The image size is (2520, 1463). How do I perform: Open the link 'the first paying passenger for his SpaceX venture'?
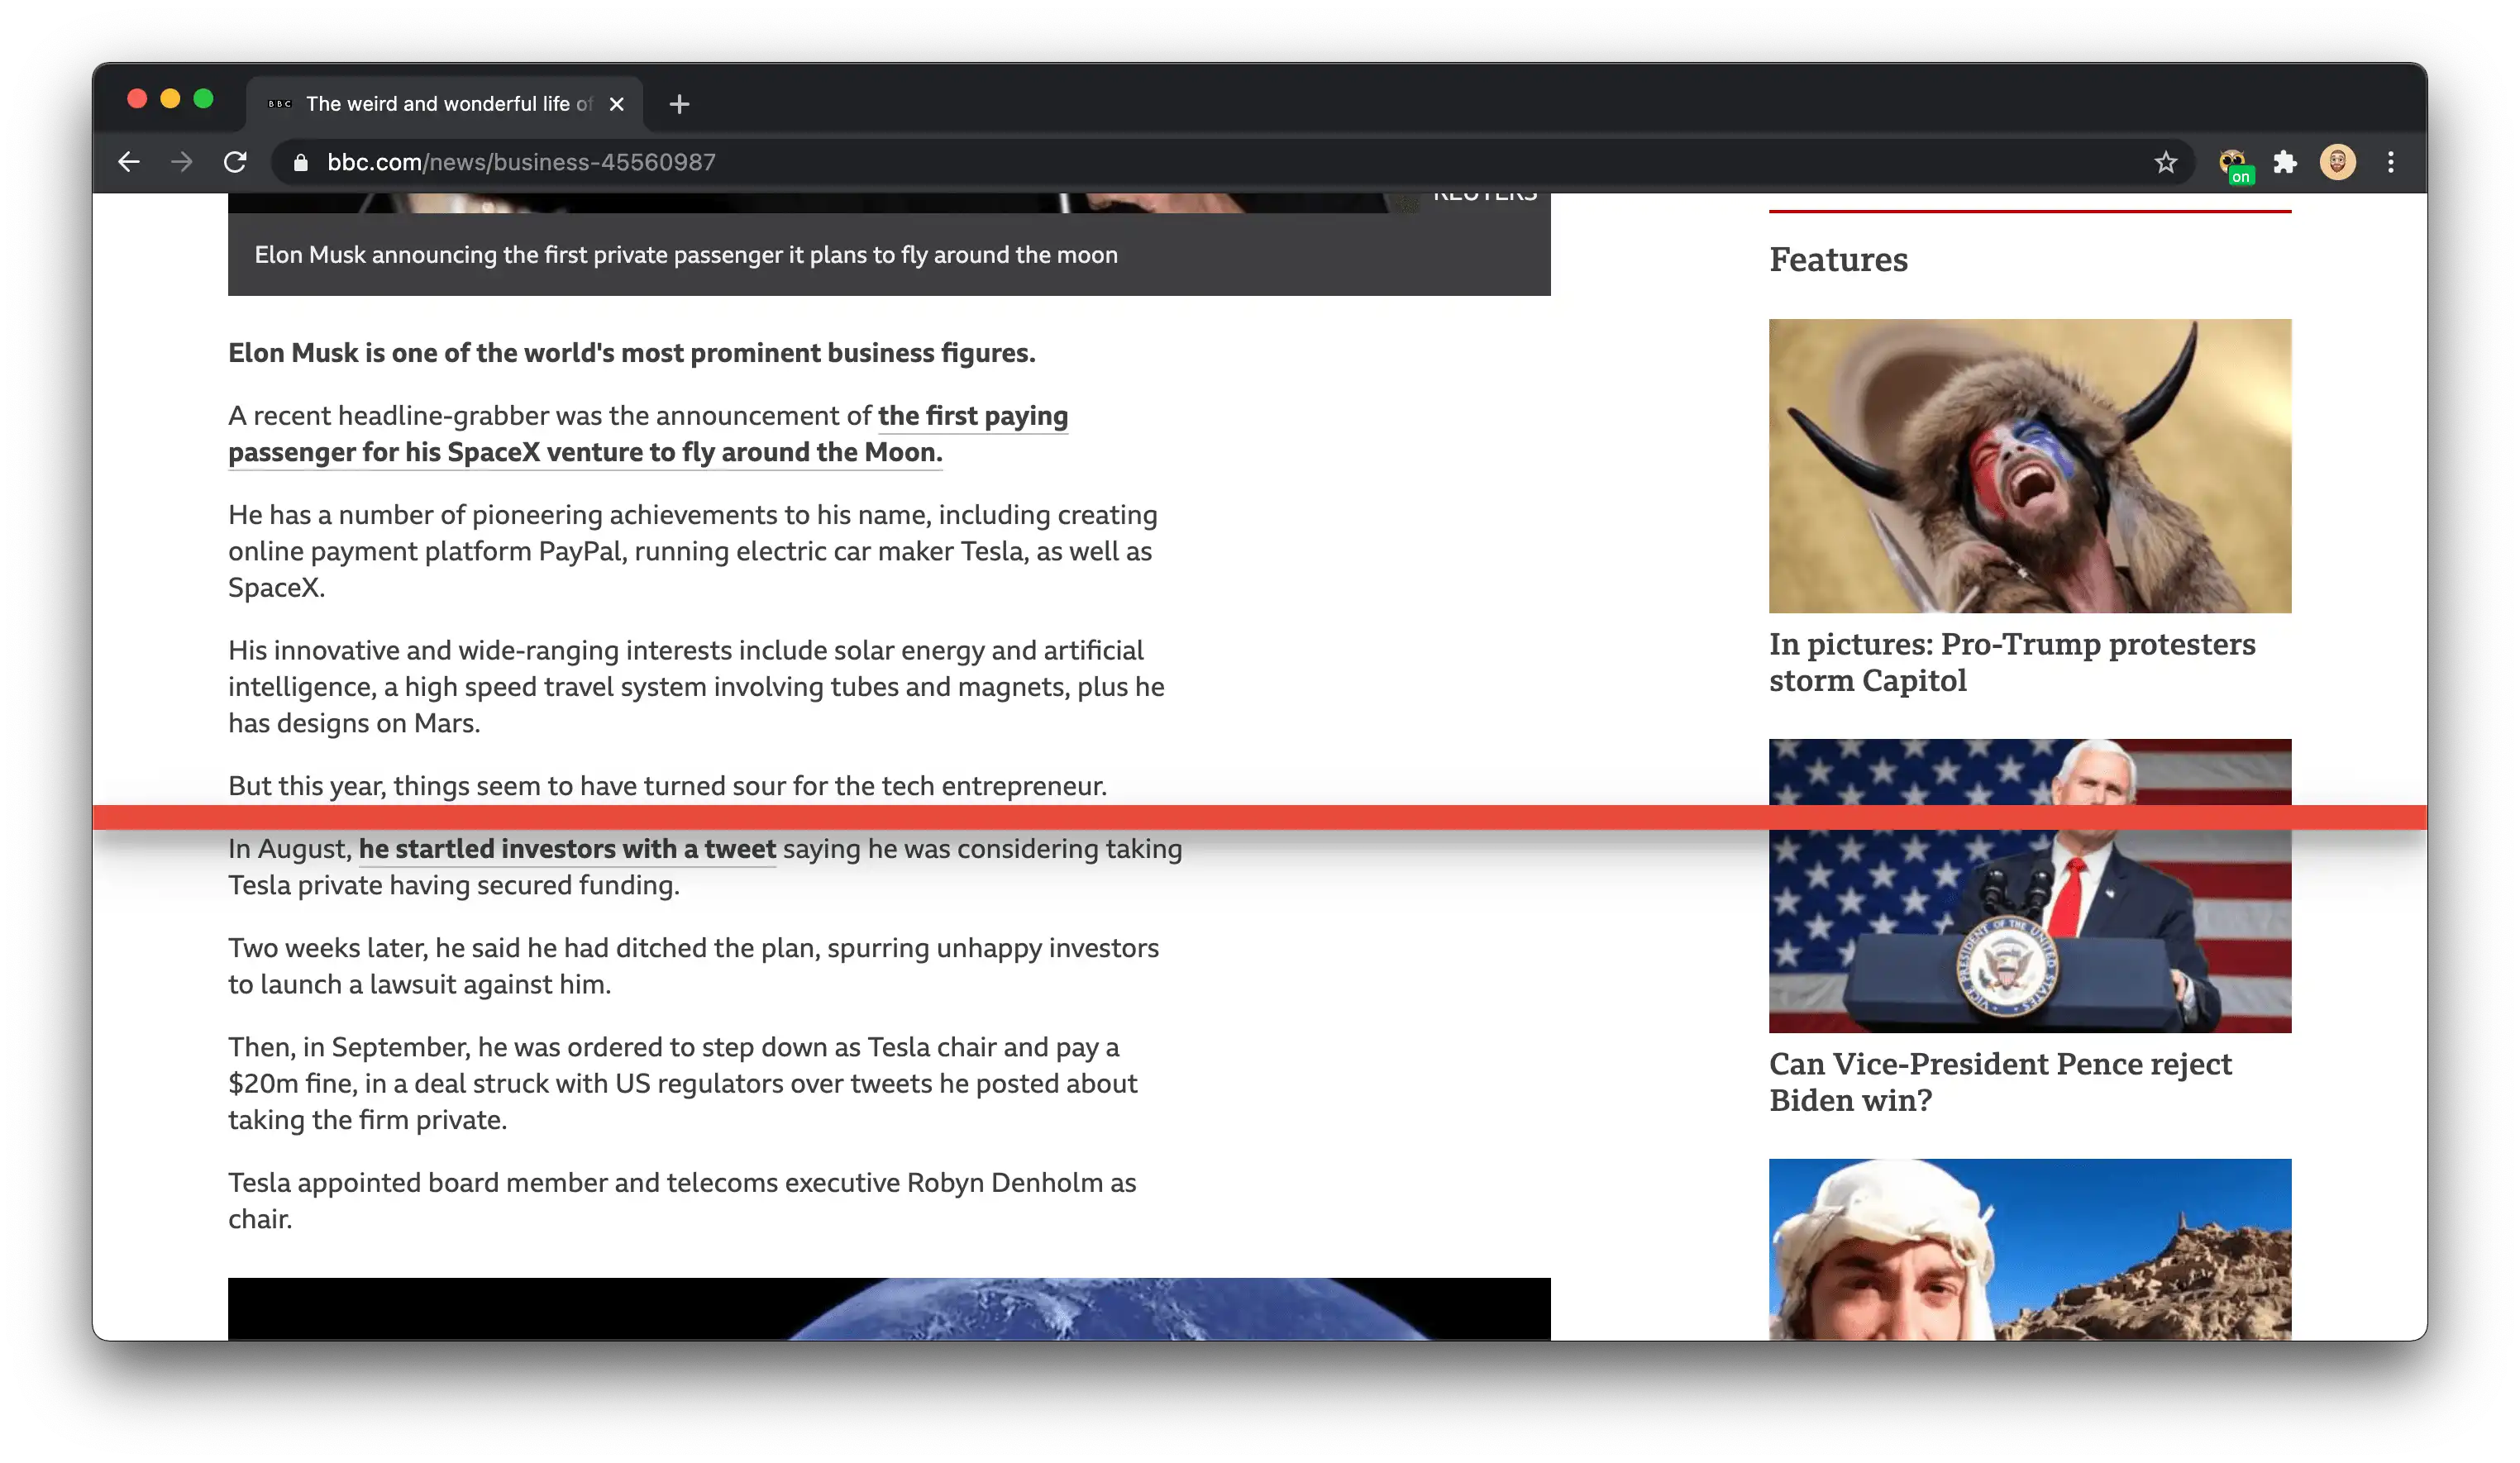click(648, 434)
